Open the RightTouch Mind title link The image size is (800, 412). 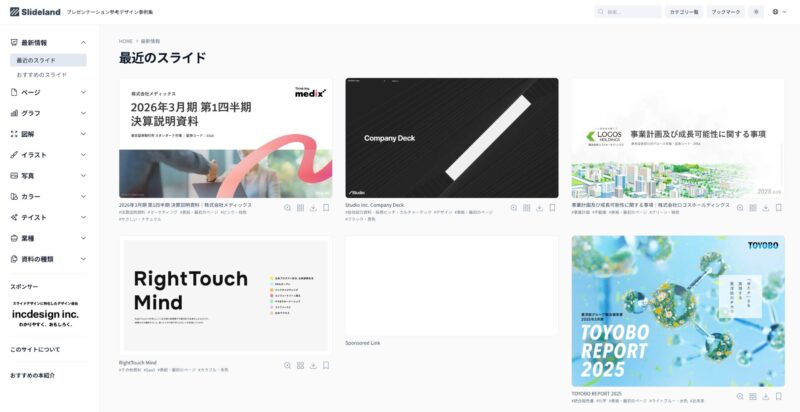pos(138,363)
